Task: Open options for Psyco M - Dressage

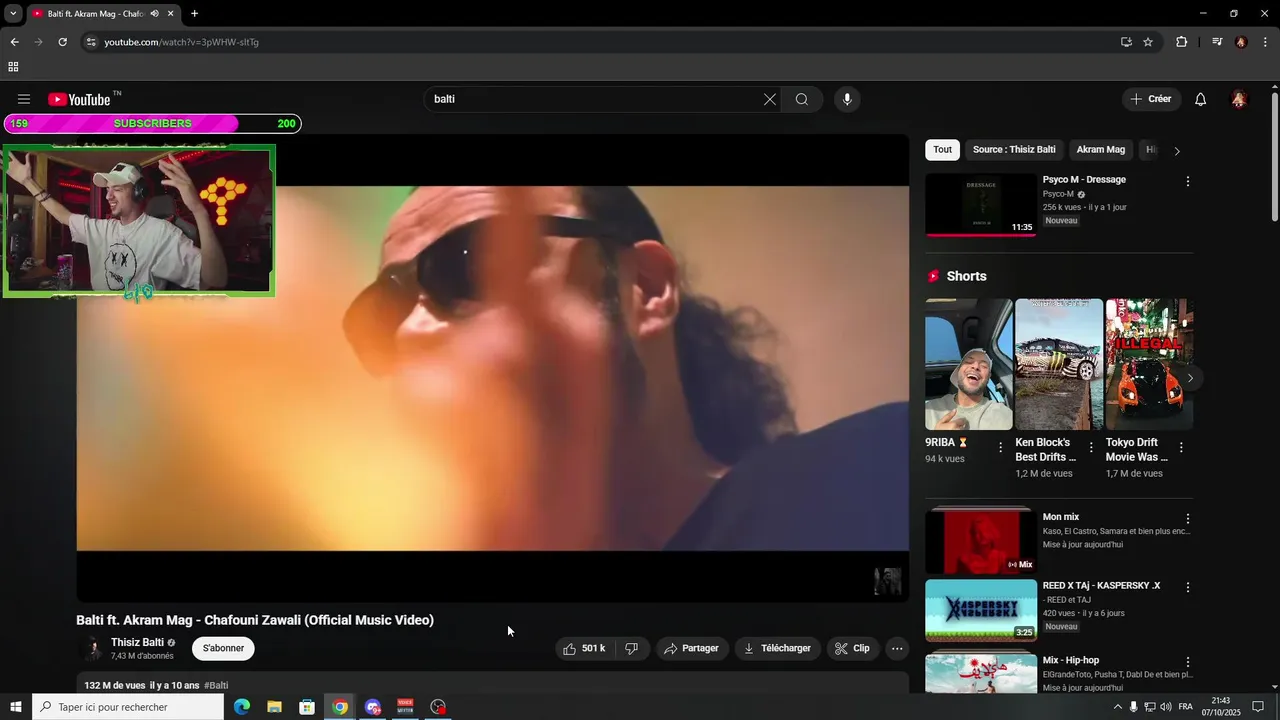Action: coord(1188,181)
